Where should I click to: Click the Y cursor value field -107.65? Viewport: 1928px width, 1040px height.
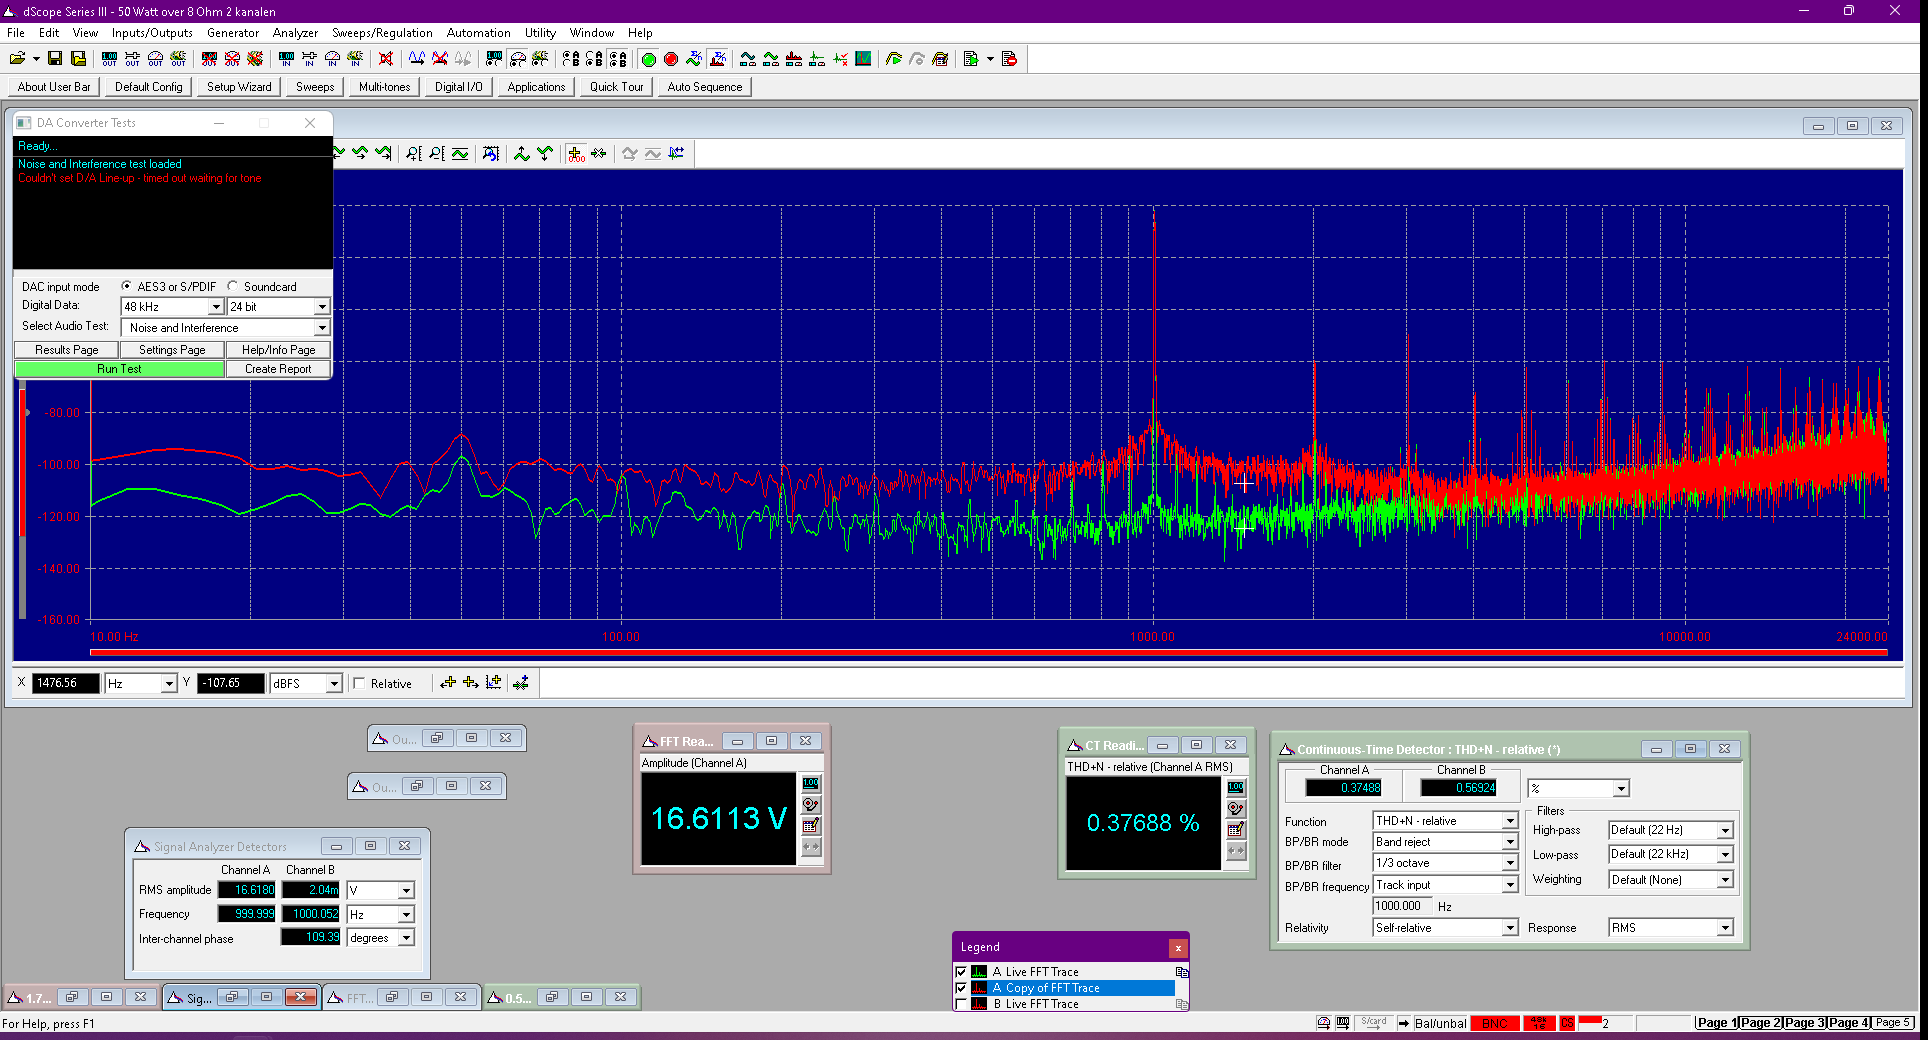[x=231, y=684]
